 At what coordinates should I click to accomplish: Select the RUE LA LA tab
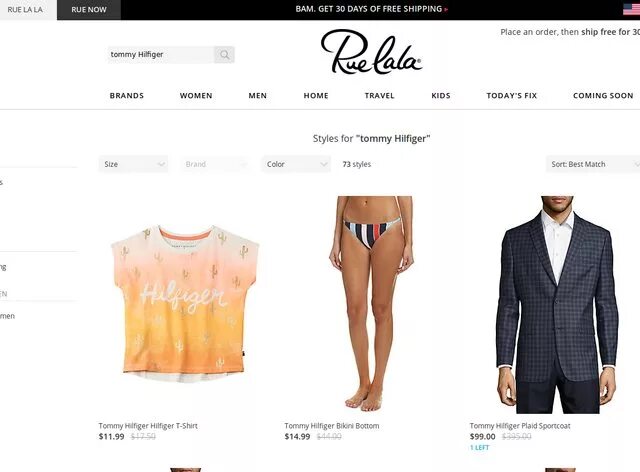coord(25,10)
